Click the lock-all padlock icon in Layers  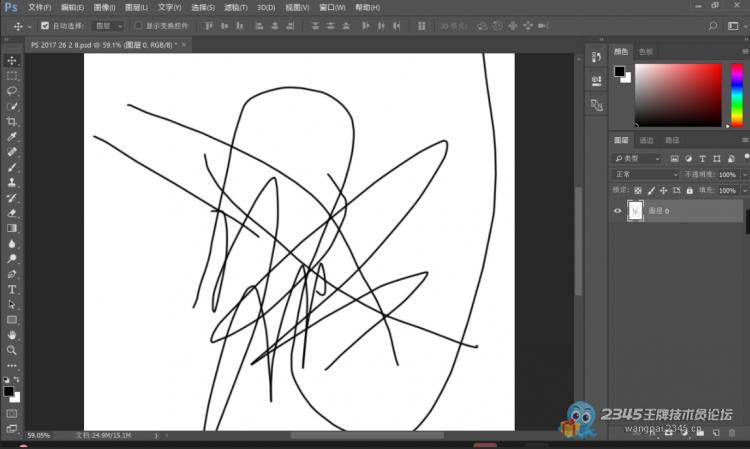point(689,190)
